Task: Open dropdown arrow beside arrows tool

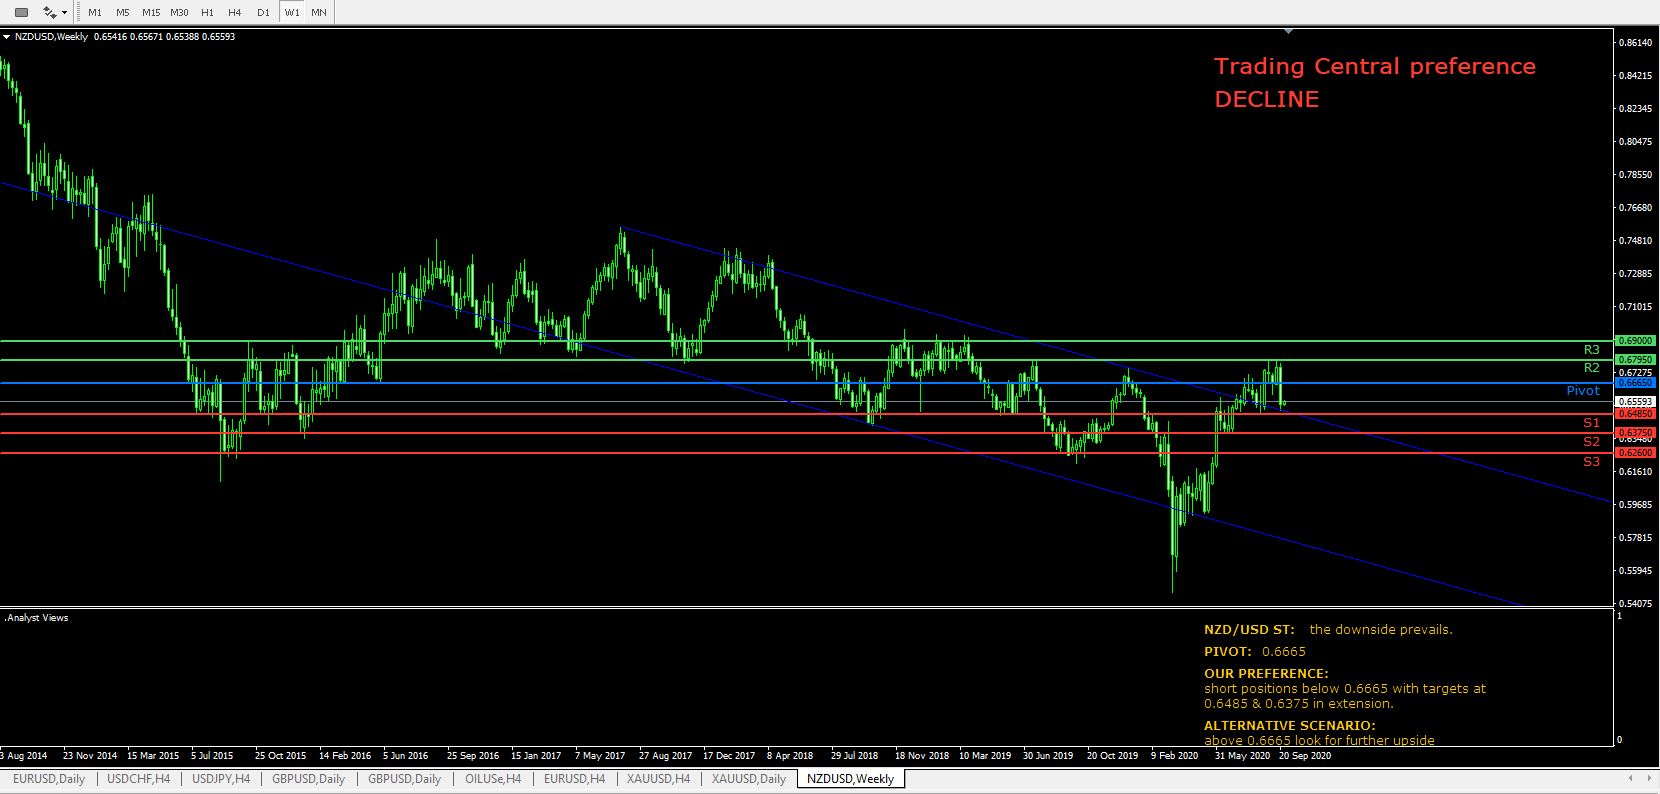Action: click(65, 13)
